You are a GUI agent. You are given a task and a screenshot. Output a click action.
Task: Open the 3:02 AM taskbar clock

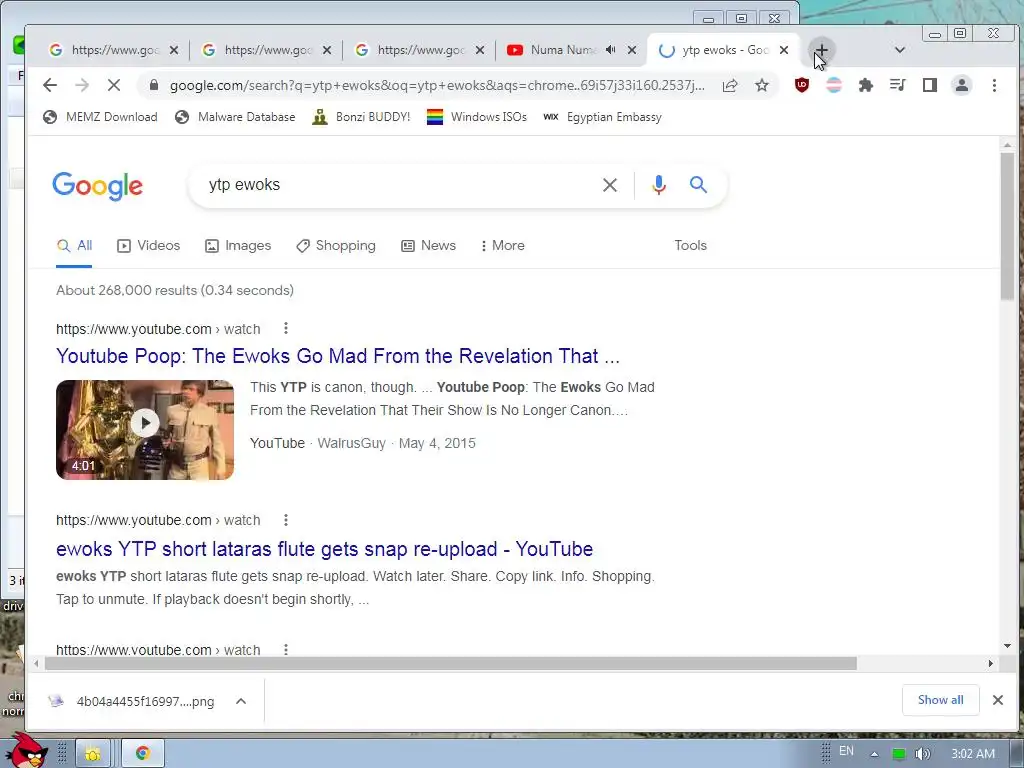pos(973,754)
